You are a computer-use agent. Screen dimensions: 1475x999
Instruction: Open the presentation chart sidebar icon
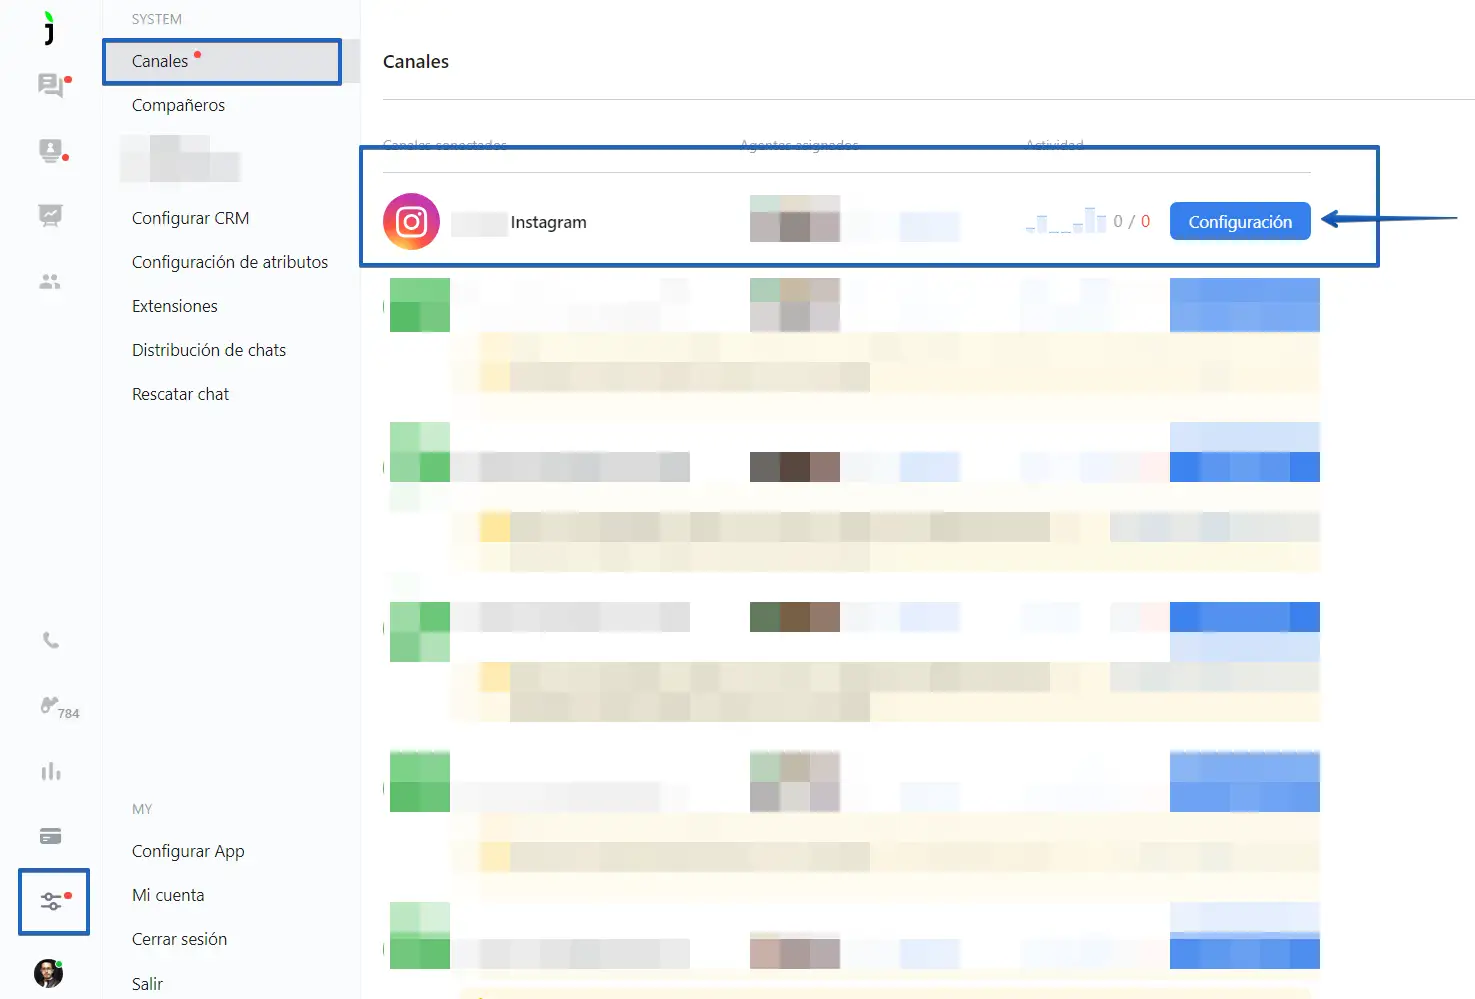50,216
